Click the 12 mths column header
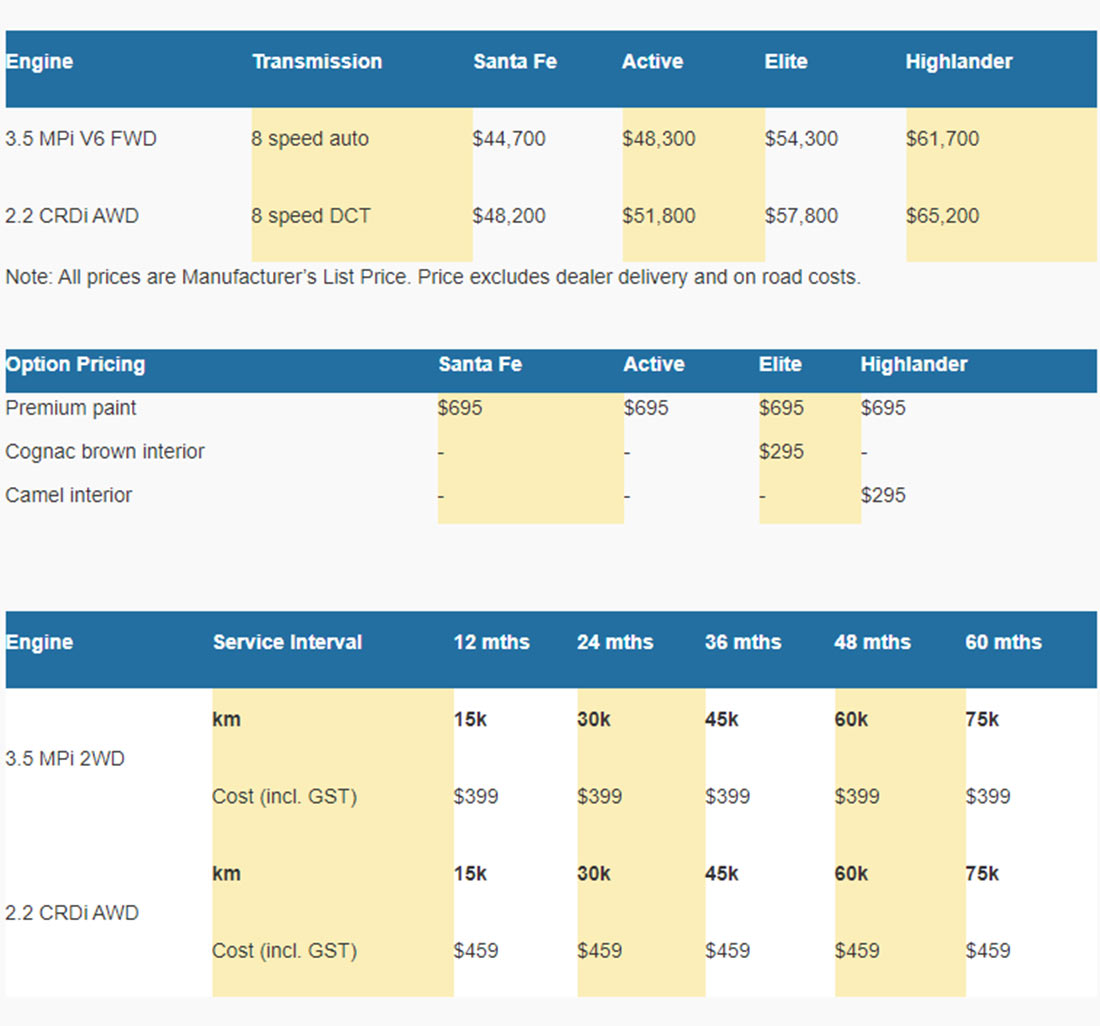The height and width of the screenshot is (1026, 1100). coord(491,643)
